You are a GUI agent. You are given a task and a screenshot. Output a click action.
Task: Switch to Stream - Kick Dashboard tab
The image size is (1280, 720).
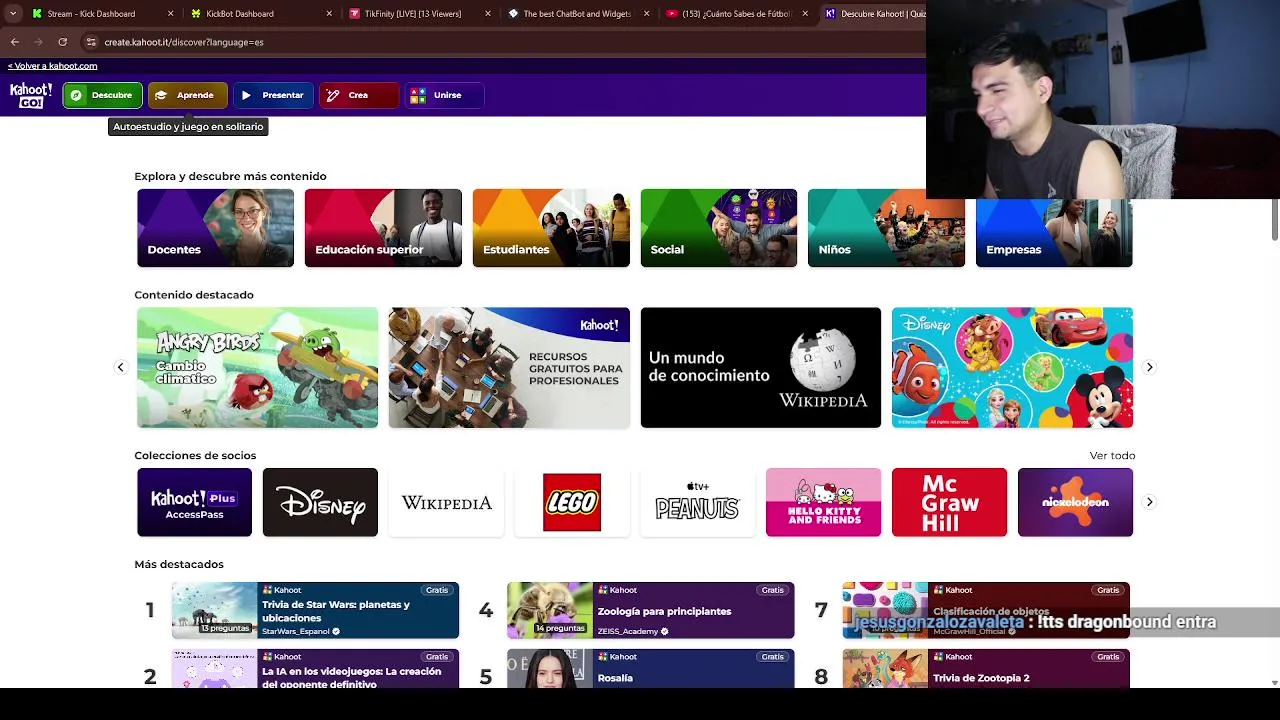click(90, 14)
